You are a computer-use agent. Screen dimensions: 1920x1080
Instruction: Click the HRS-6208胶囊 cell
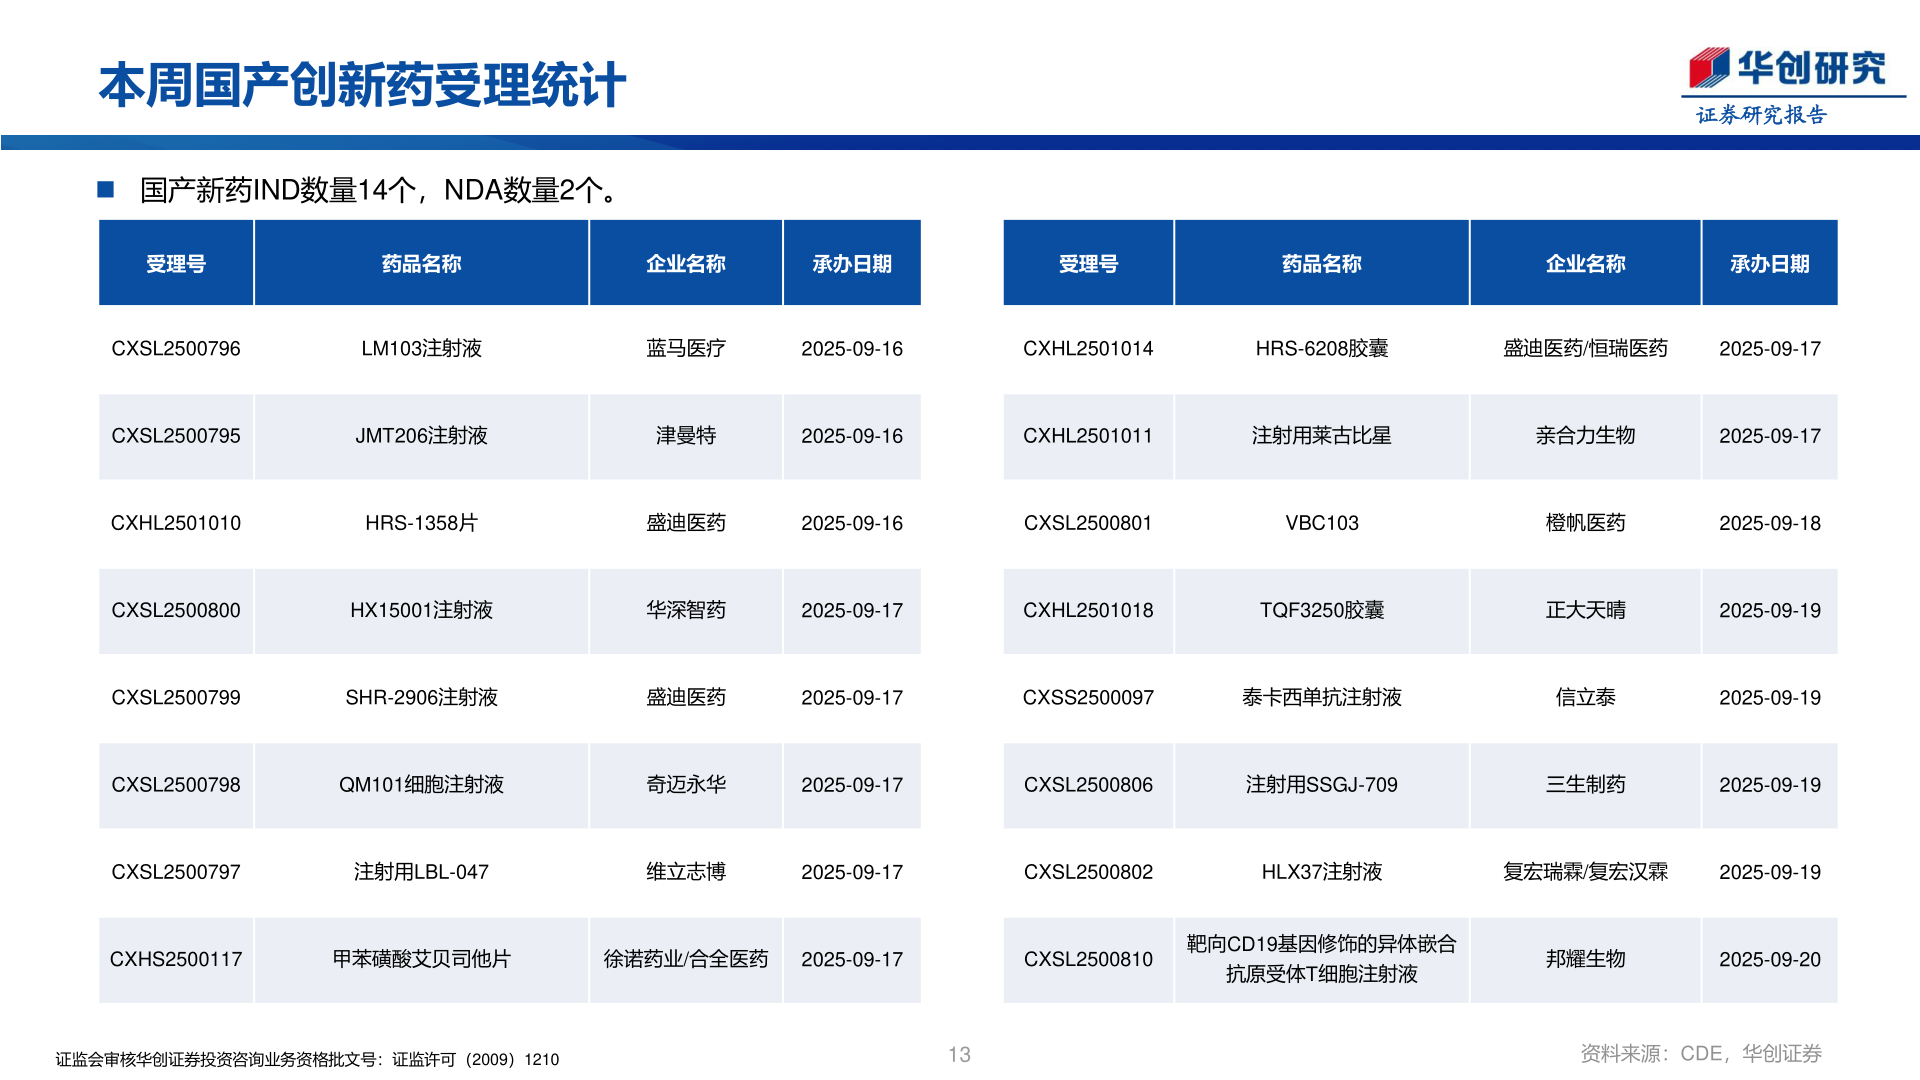1321,349
